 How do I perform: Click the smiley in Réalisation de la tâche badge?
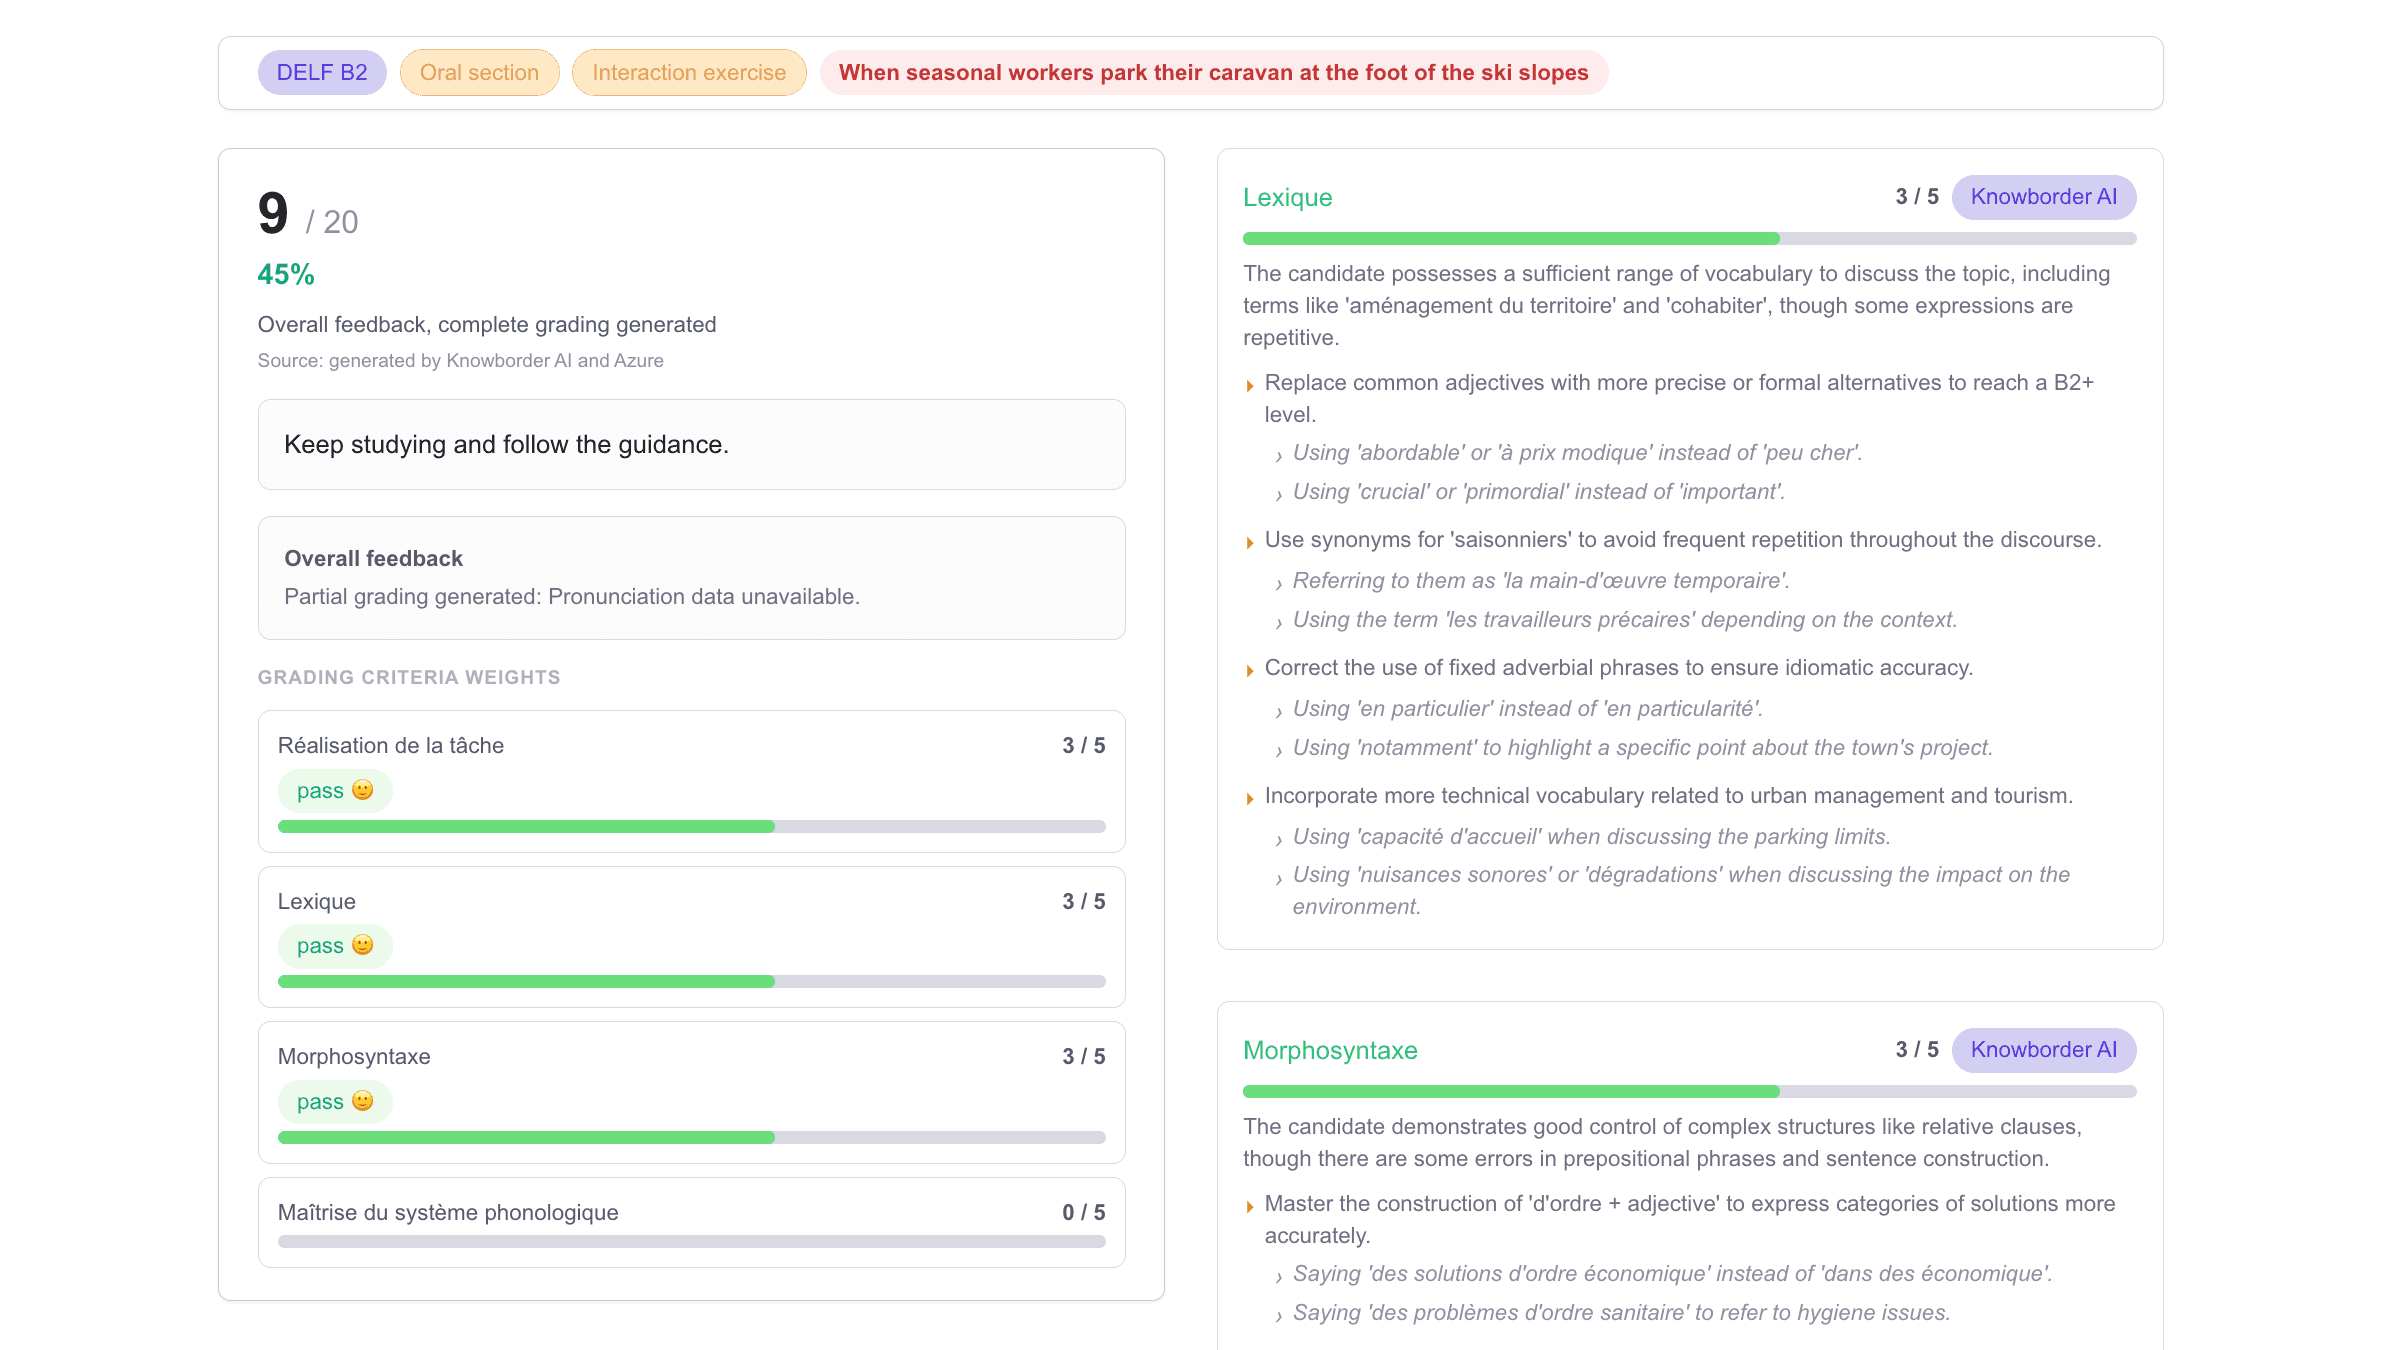tap(363, 790)
